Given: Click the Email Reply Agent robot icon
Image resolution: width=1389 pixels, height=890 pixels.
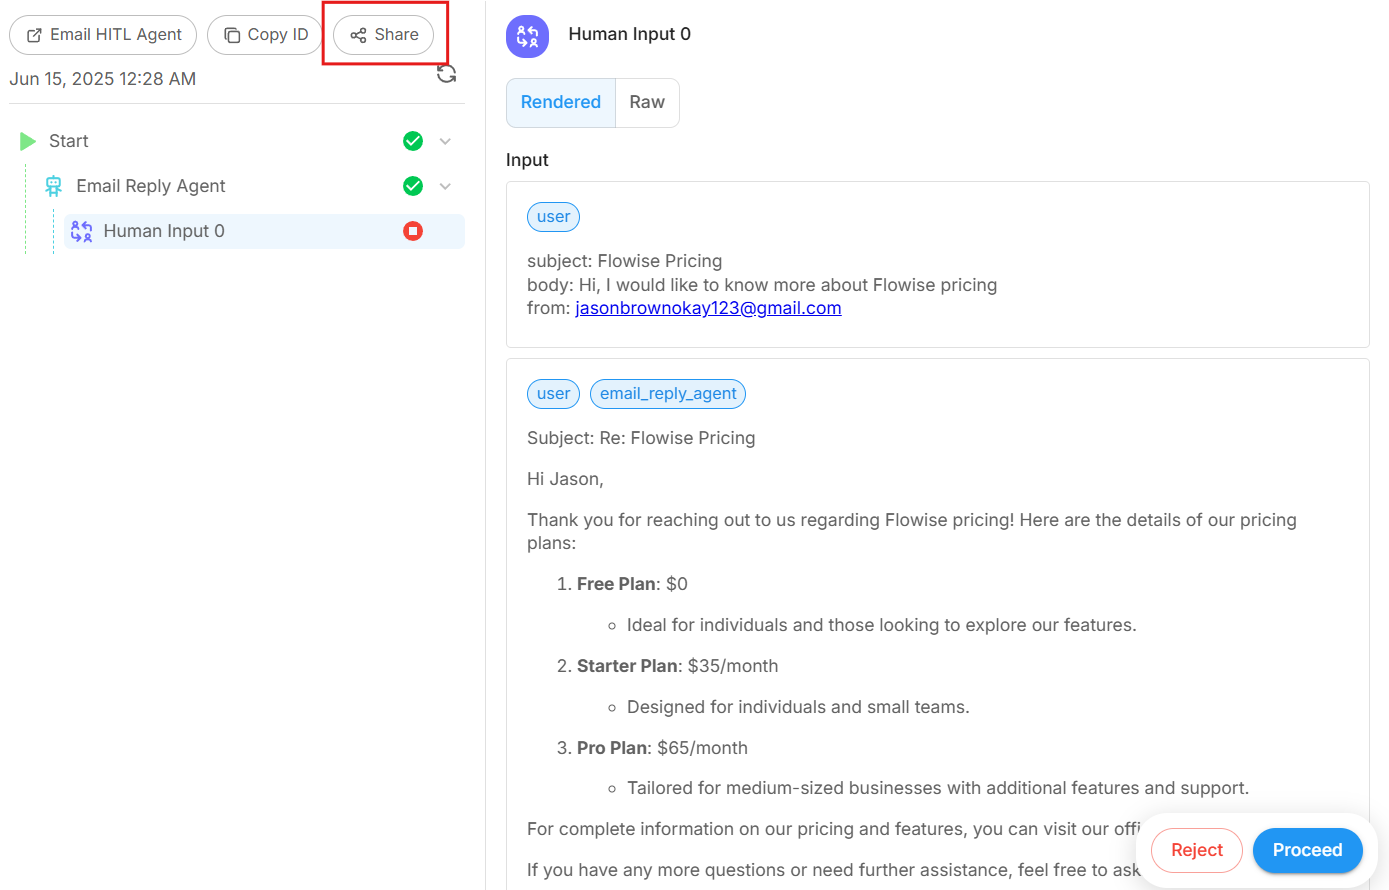Looking at the screenshot, I should [54, 186].
